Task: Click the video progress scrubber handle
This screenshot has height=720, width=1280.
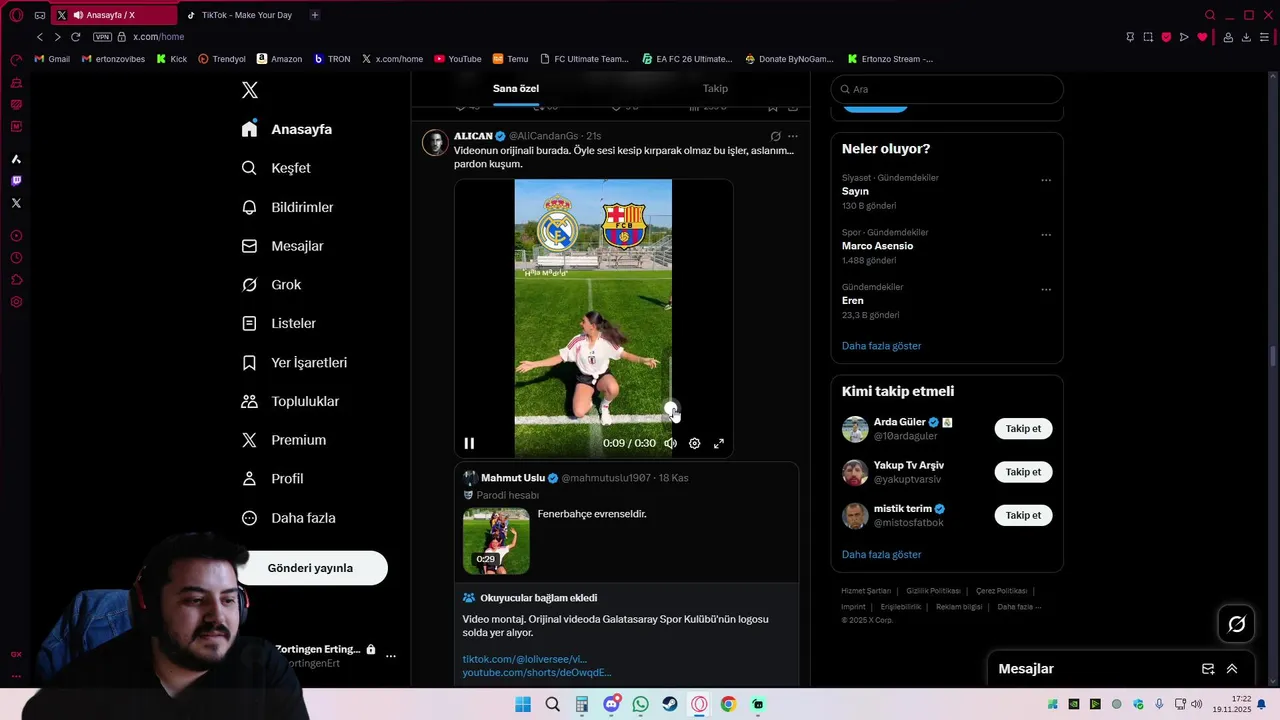Action: click(x=672, y=409)
